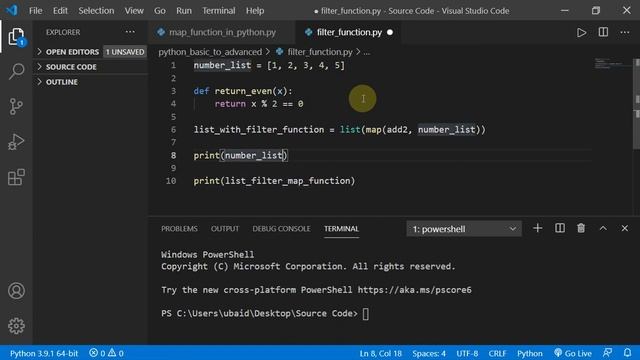Open the File menu

36,11
